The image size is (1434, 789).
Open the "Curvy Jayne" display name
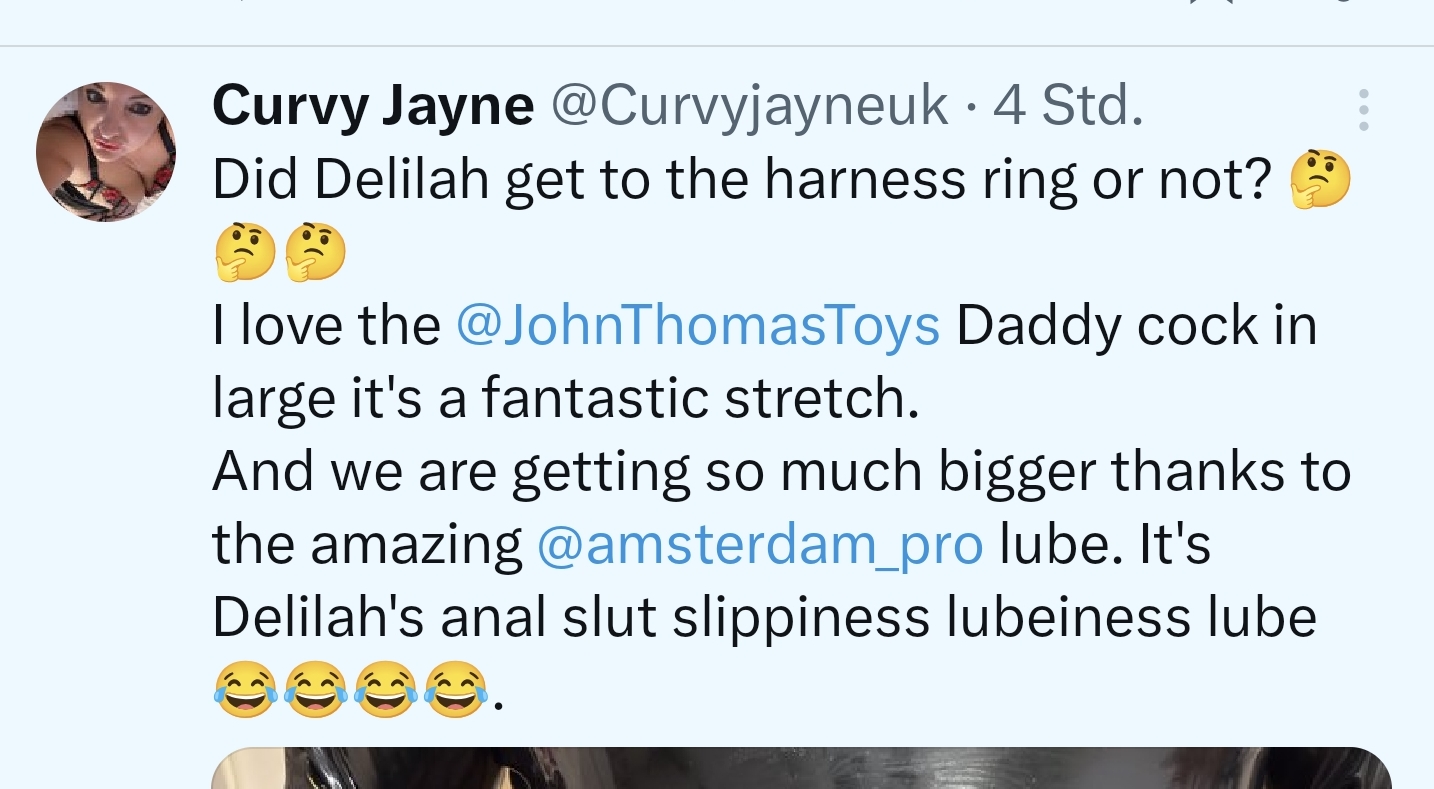coord(373,105)
